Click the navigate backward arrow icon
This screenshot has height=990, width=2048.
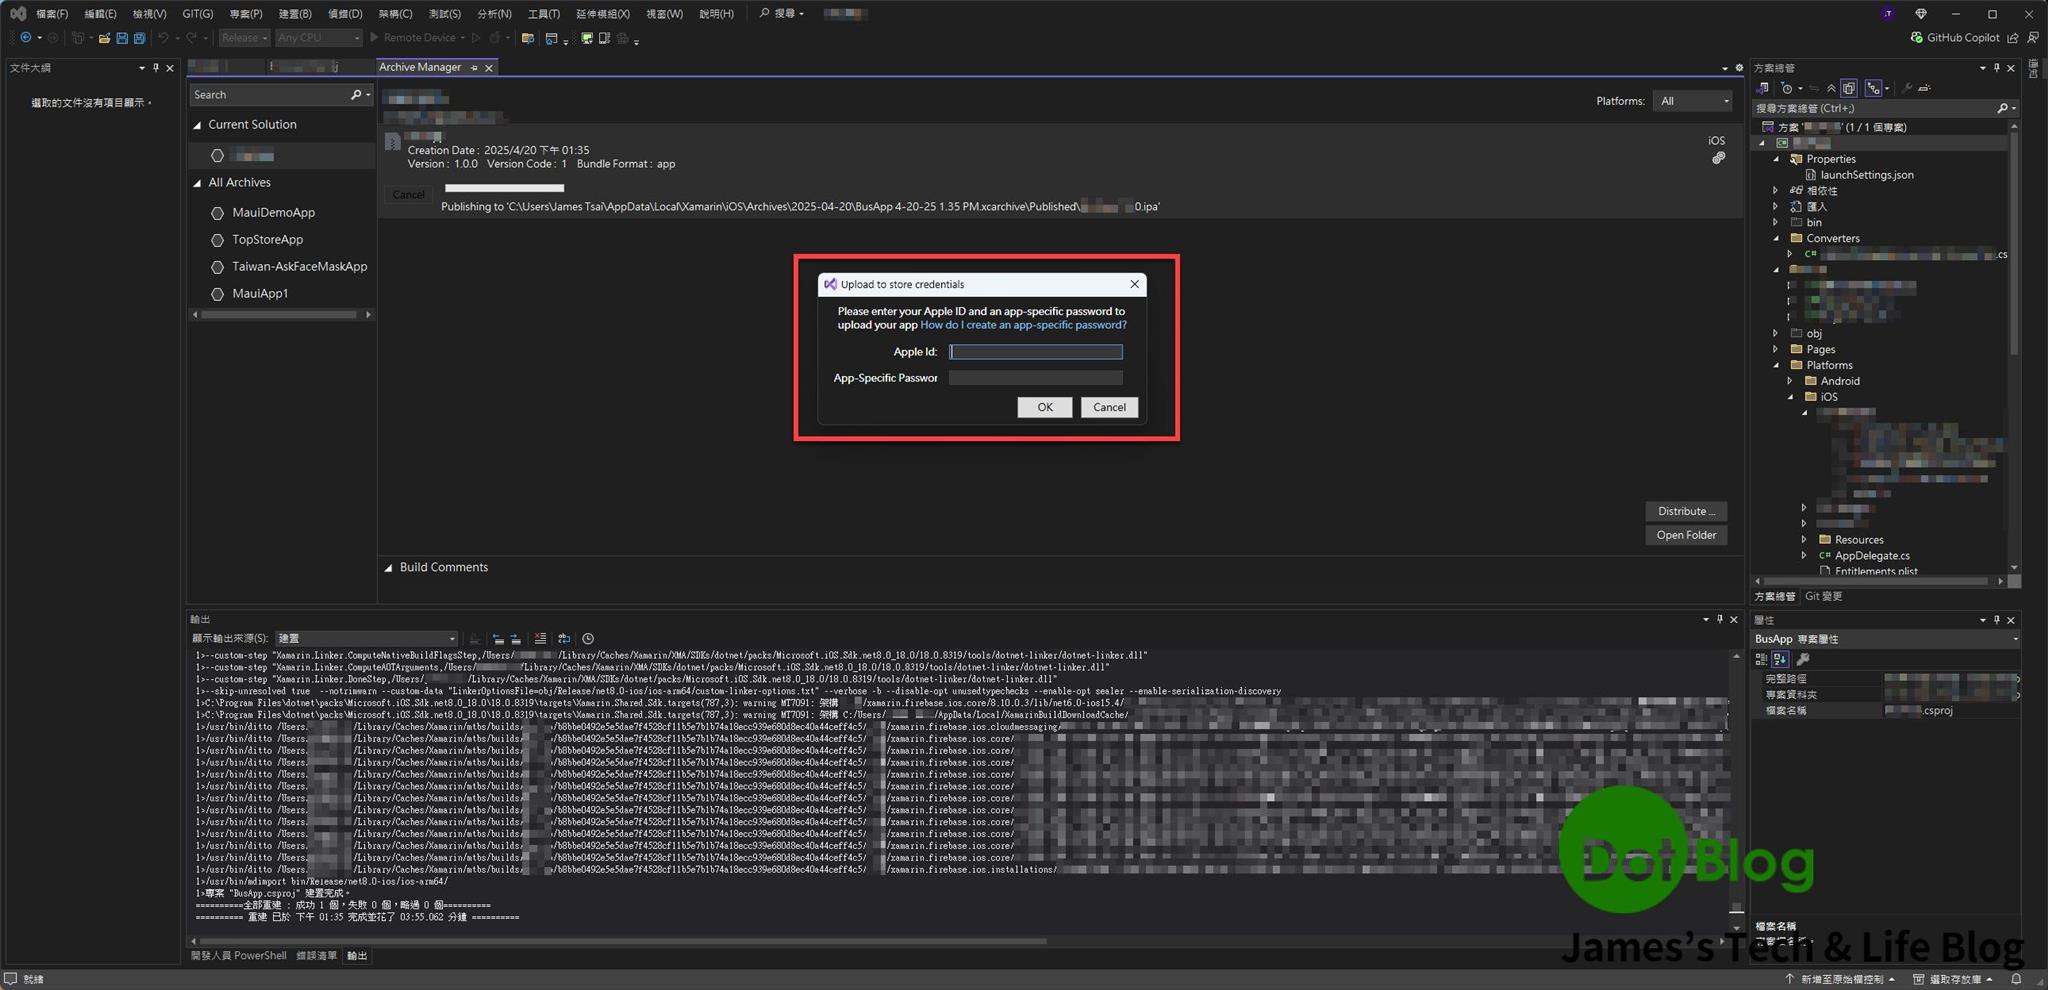[25, 38]
